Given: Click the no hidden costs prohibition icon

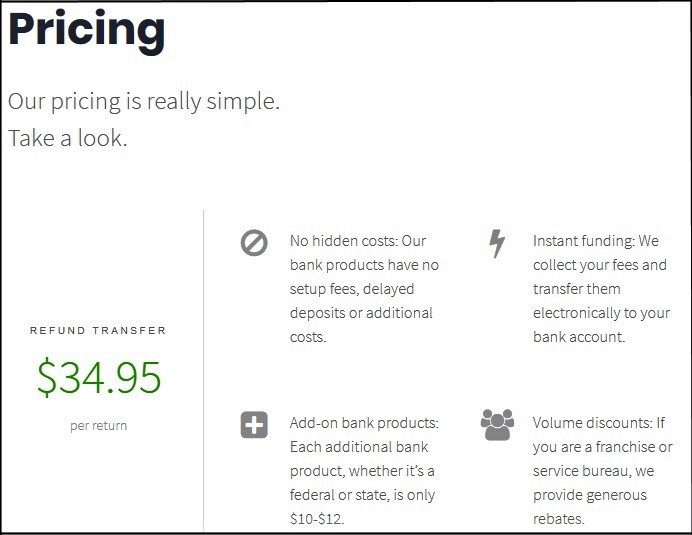Looking at the screenshot, I should [254, 243].
